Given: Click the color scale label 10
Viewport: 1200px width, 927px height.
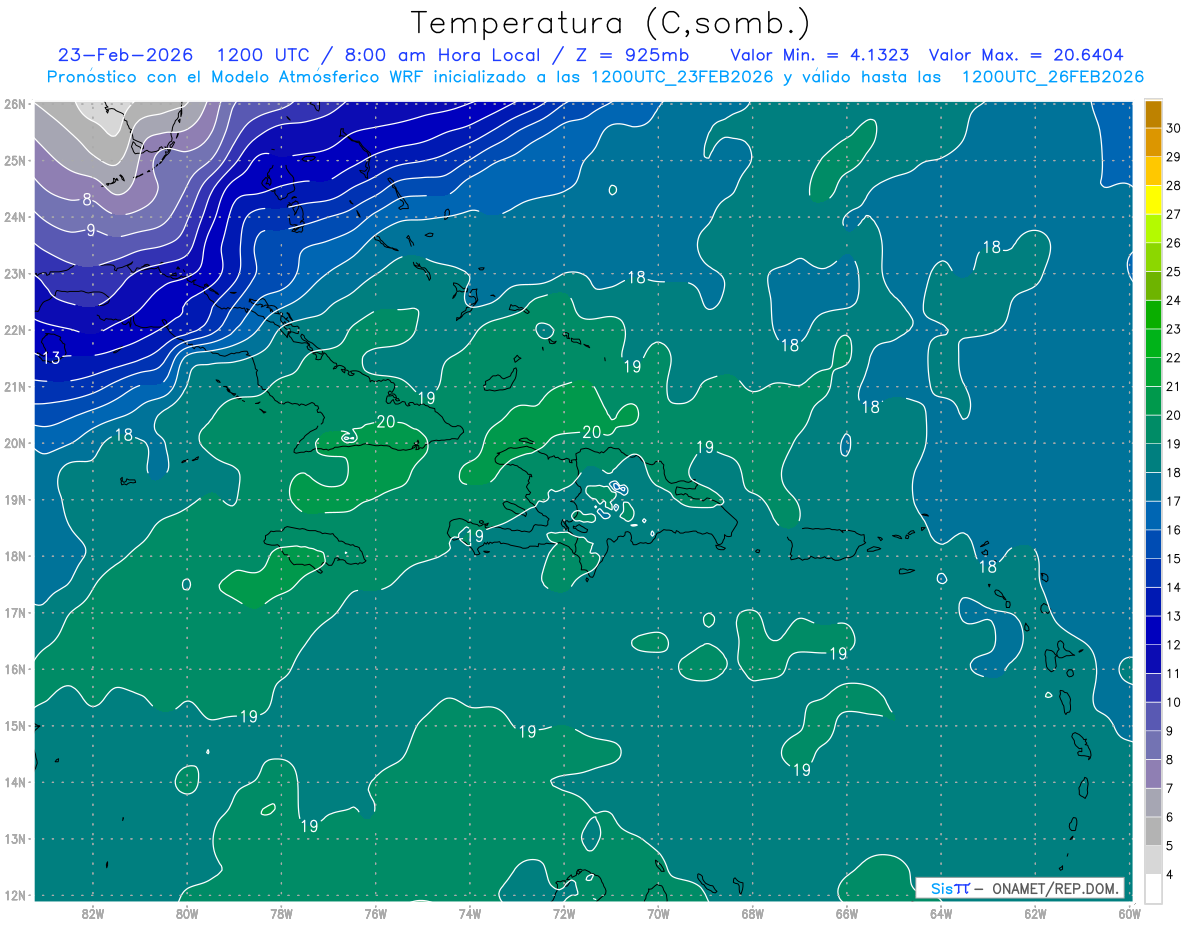Looking at the screenshot, I should click(x=1174, y=702).
